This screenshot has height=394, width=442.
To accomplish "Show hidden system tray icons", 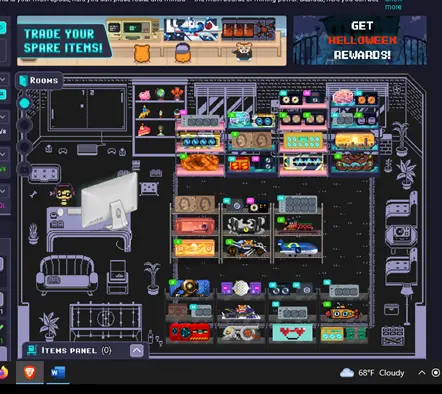I will pyautogui.click(x=422, y=373).
